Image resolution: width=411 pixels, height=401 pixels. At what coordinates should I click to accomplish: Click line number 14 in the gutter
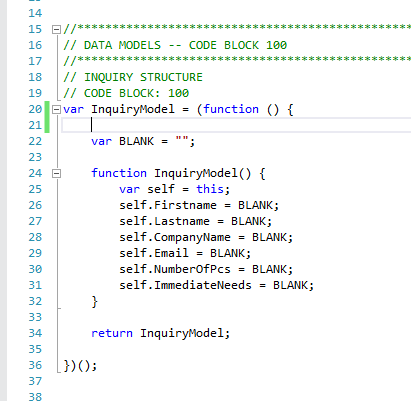click(x=35, y=13)
